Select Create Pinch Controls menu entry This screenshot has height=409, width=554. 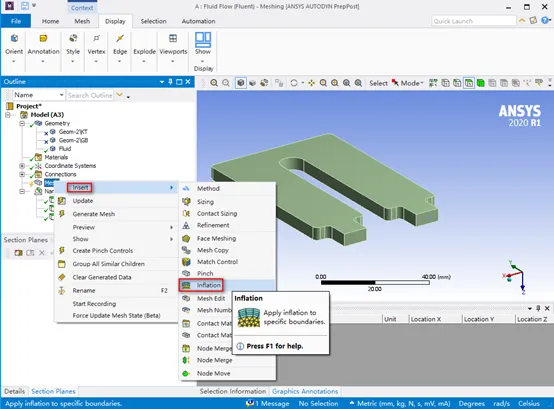(x=117, y=251)
